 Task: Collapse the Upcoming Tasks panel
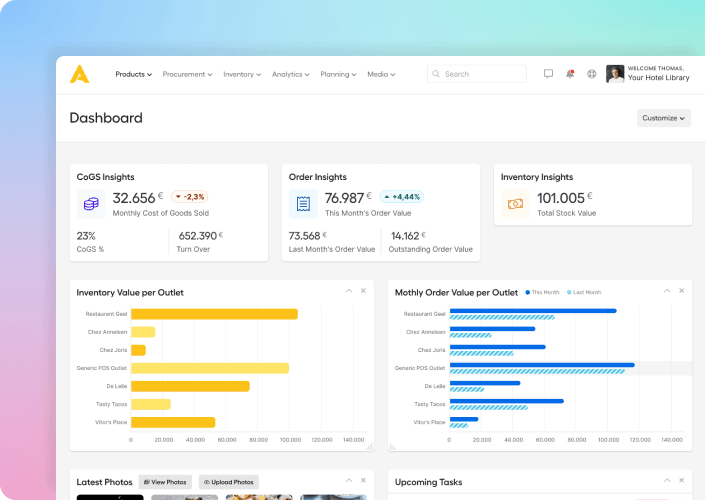coord(667,481)
